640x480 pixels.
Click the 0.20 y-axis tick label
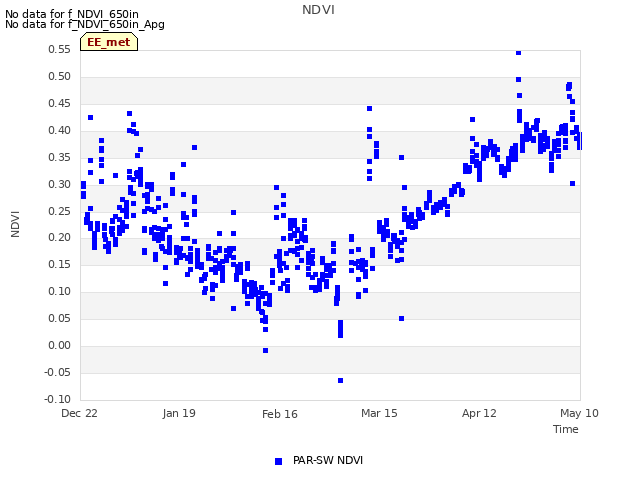click(x=60, y=238)
